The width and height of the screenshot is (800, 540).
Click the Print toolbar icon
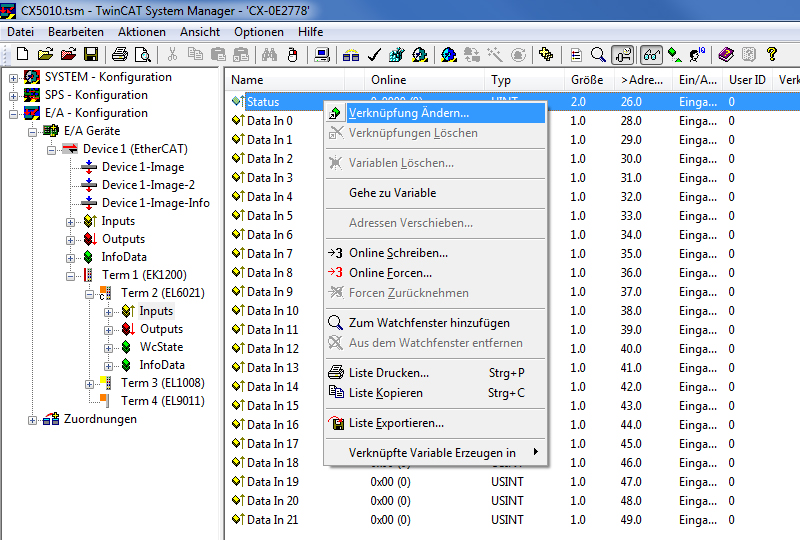pos(120,54)
